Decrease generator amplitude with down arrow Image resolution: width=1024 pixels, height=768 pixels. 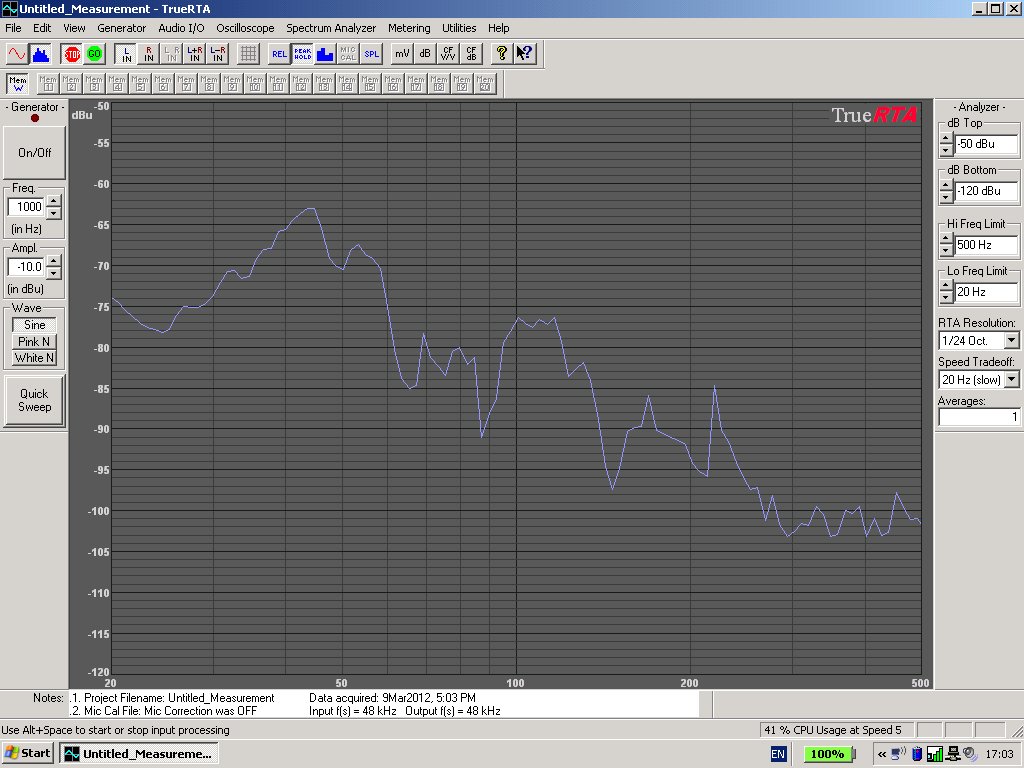(54, 274)
